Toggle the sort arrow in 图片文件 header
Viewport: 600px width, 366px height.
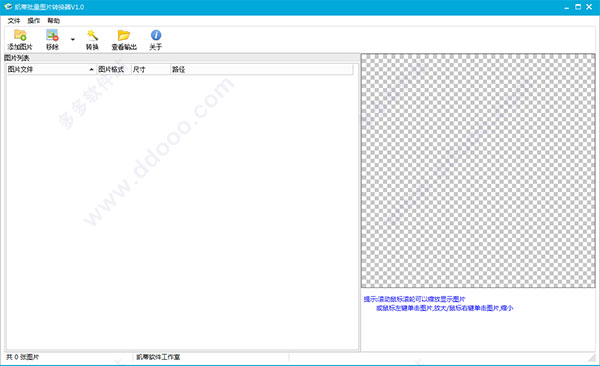[x=91, y=69]
